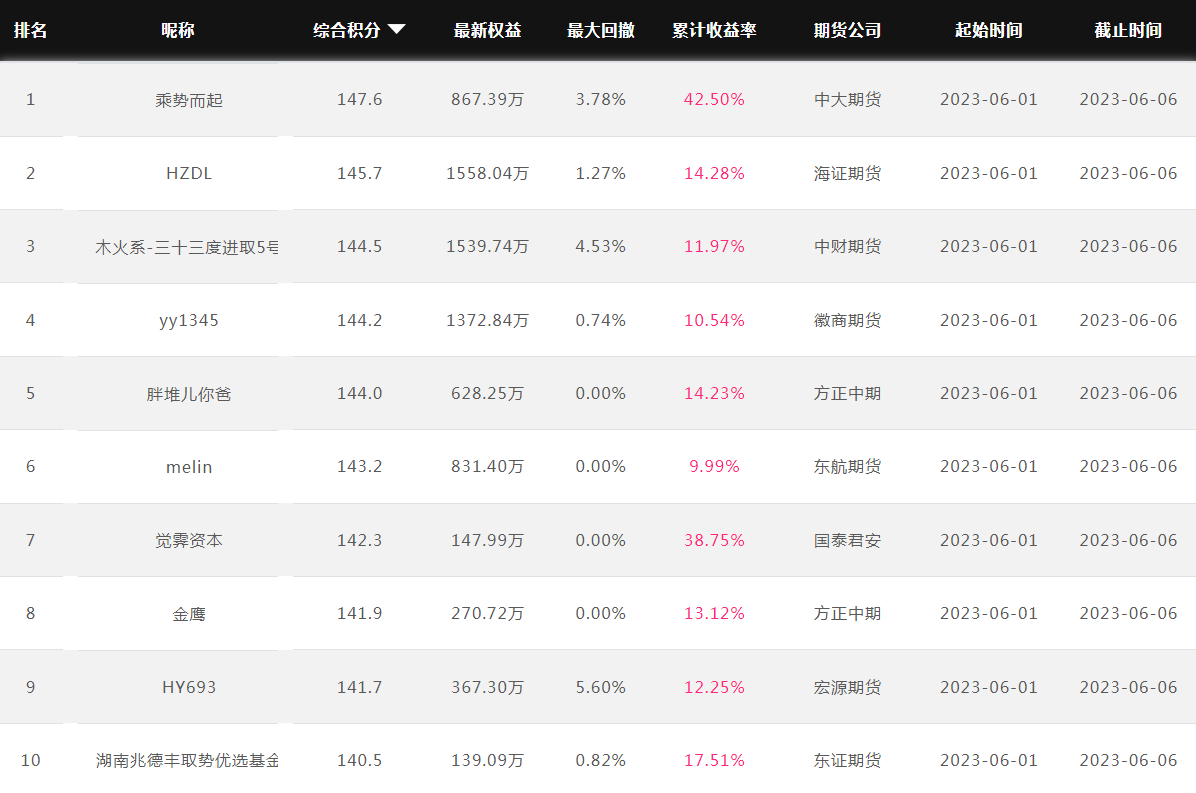
Task: Click the equity value 1372.84万
Action: point(487,320)
